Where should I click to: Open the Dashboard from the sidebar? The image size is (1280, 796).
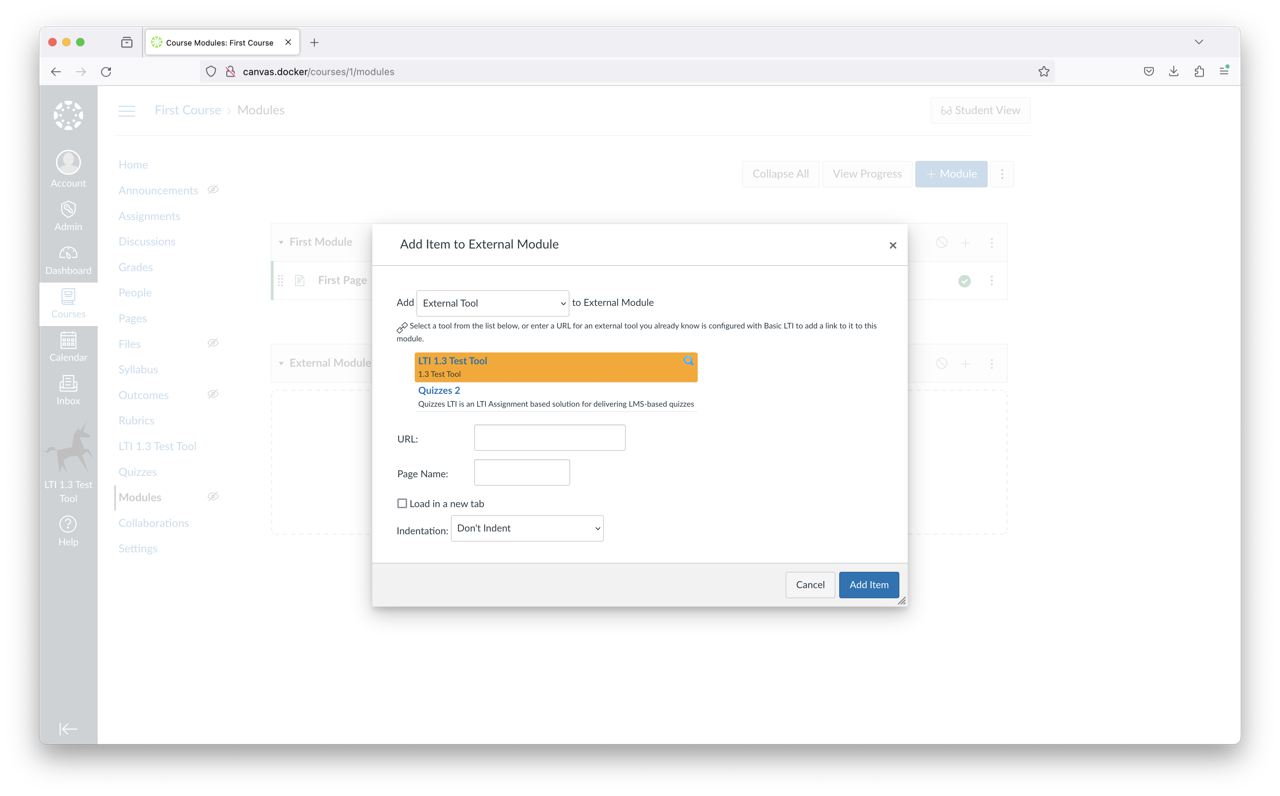point(68,259)
